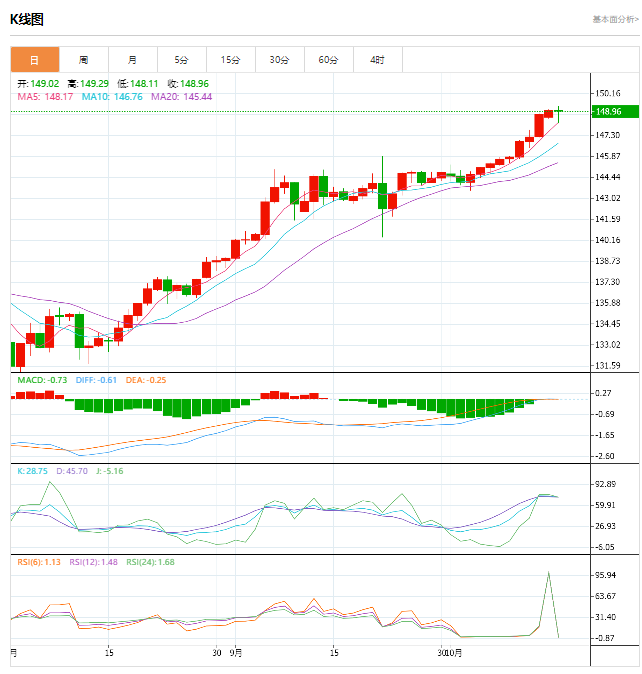The height and width of the screenshot is (674, 642).
Task: Click the MACD: -0.73 label
Action: coord(42,380)
